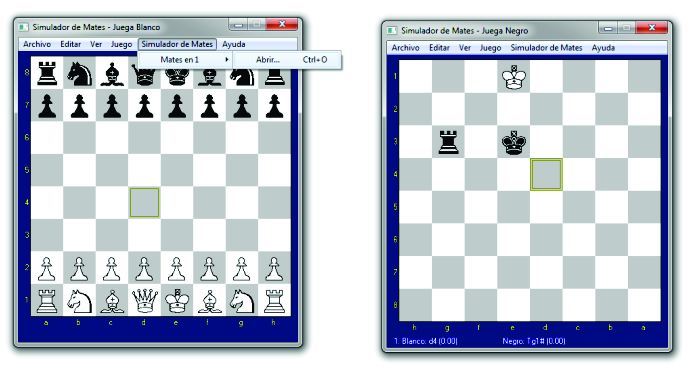The image size is (697, 377).
Task: Click the black pawn on d7
Action: click(144, 106)
